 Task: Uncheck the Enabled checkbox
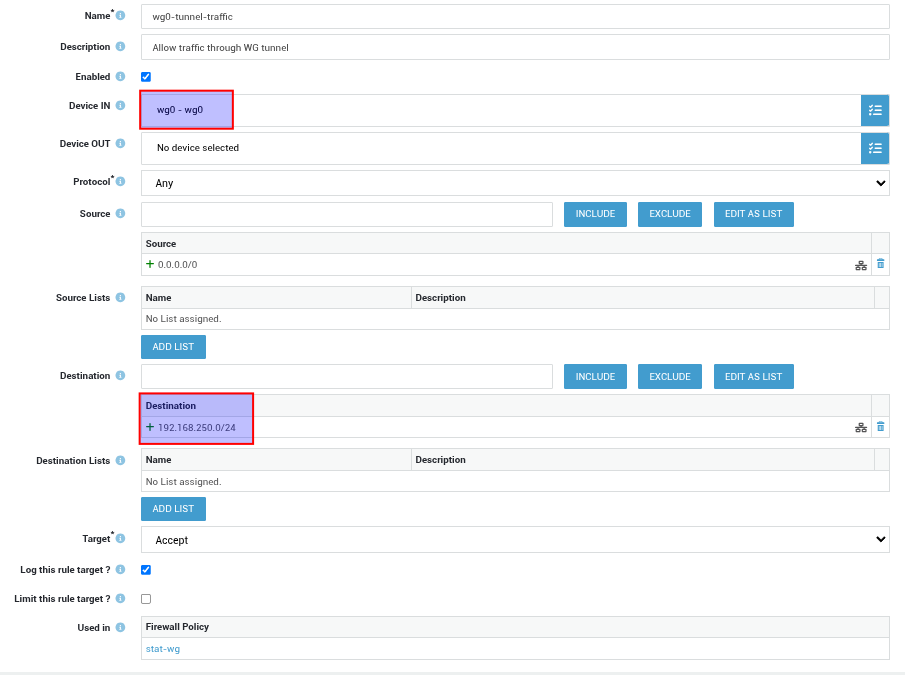click(146, 77)
